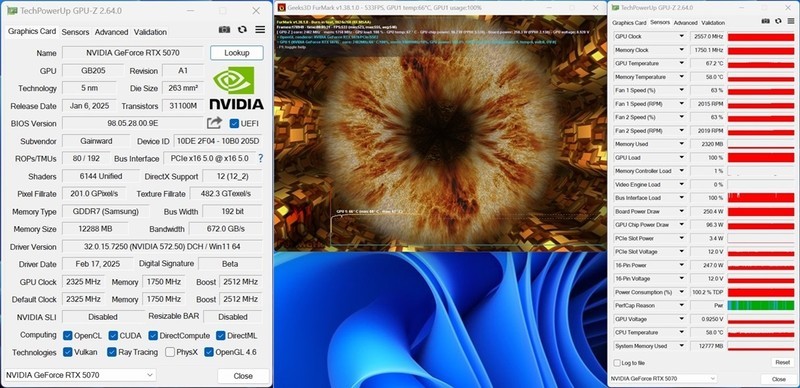This screenshot has height=388, width=800.
Task: Switch to Graphics Card tab in right GPU-Z window
Action: coord(629,23)
